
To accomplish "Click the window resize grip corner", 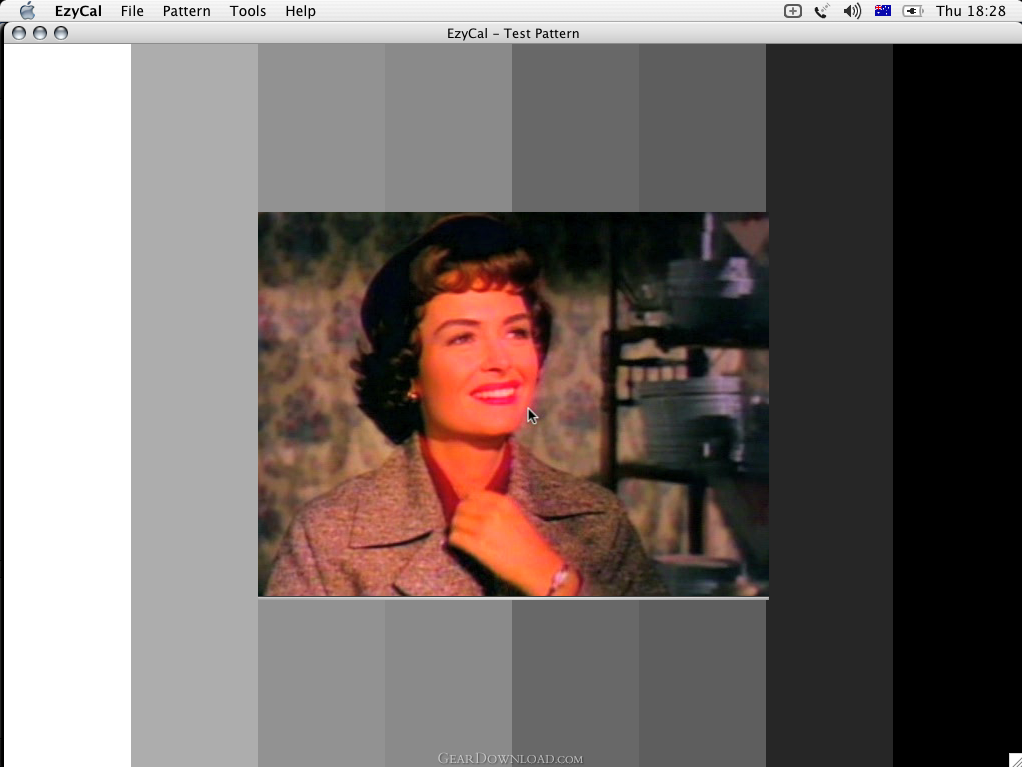I will point(1015,760).
